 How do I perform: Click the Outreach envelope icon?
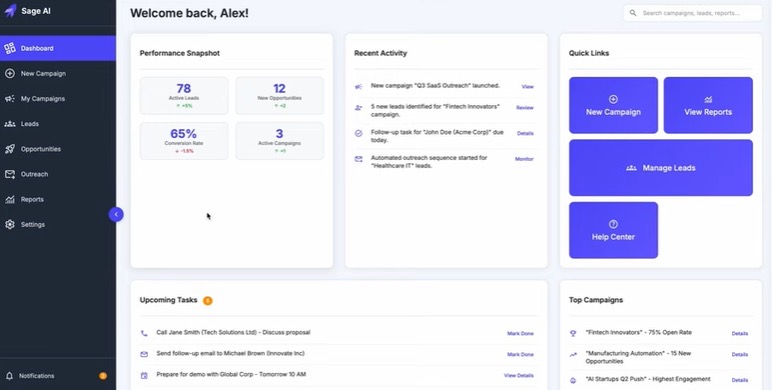coord(10,174)
